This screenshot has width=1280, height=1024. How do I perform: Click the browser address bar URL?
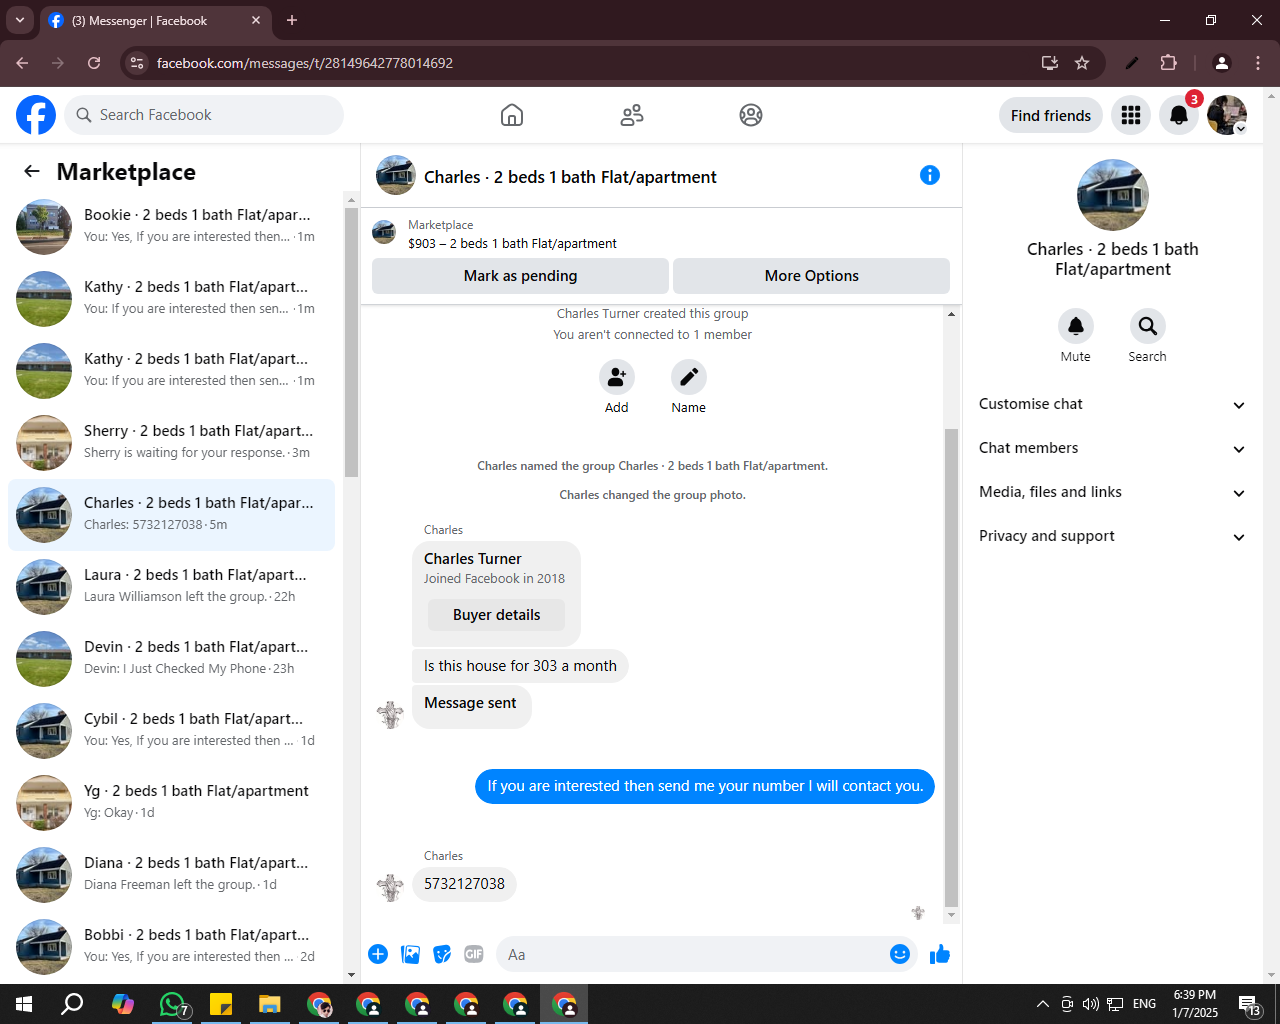pos(305,63)
